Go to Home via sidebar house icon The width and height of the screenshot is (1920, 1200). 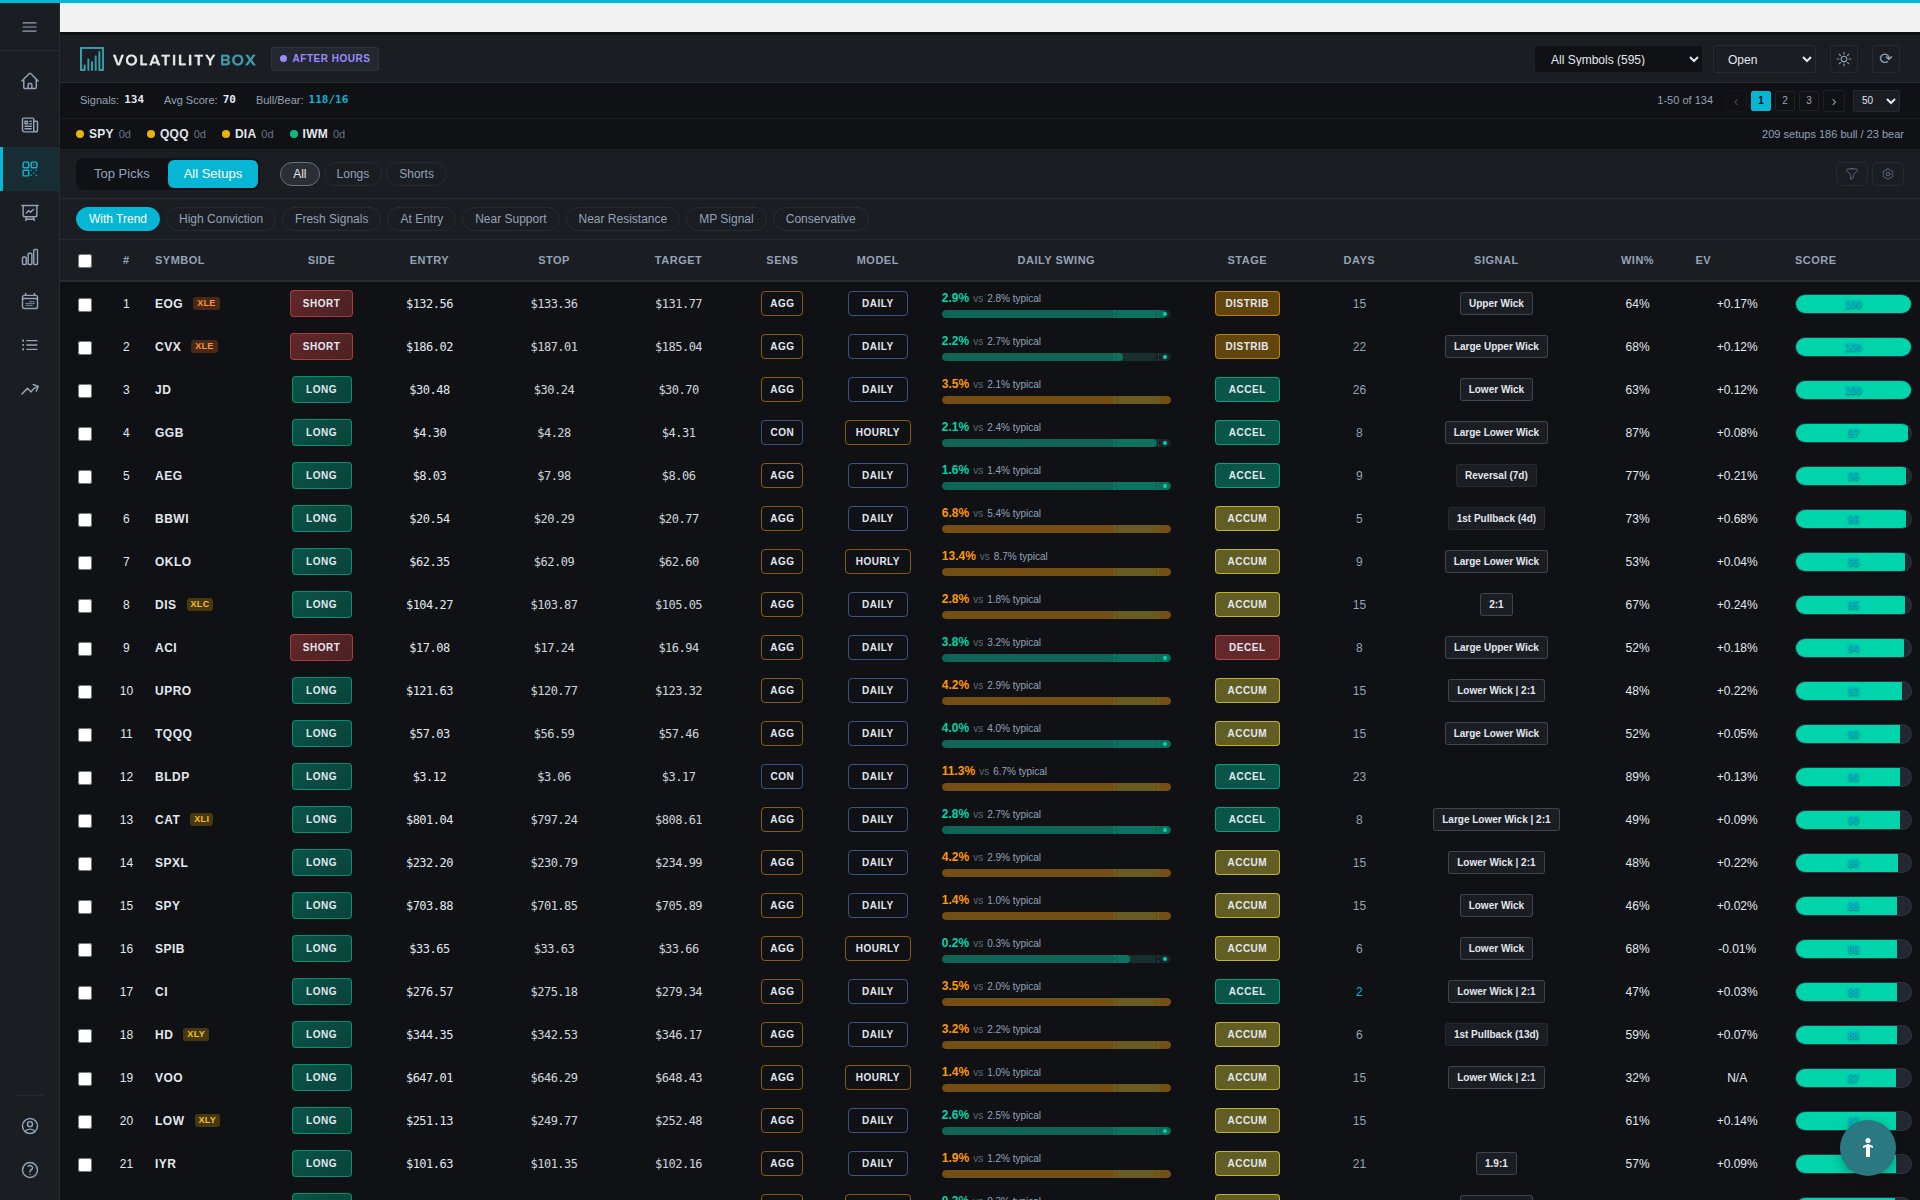click(x=30, y=81)
